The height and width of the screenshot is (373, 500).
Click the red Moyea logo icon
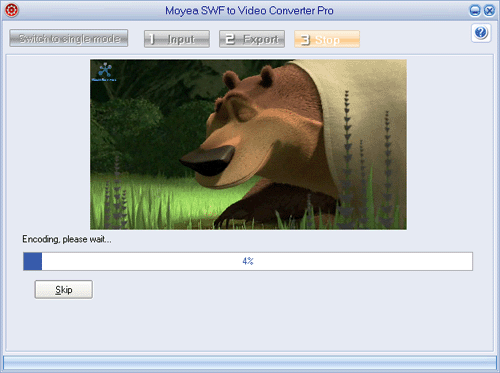coord(12,10)
